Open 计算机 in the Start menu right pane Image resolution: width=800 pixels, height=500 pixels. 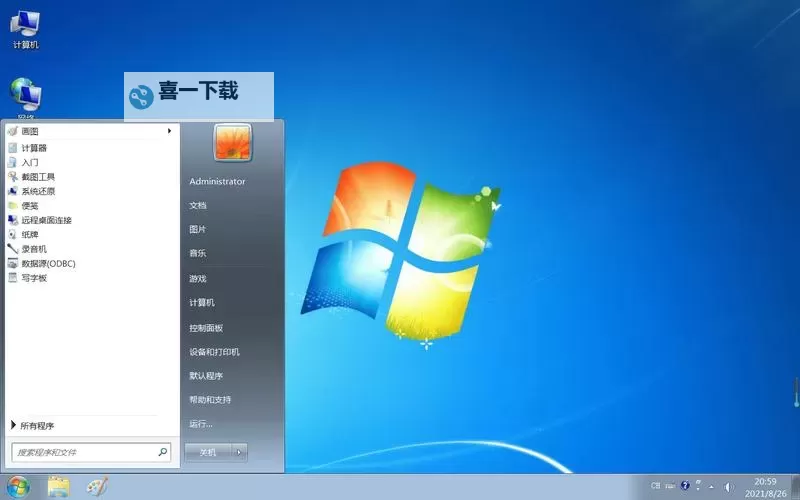click(x=202, y=303)
